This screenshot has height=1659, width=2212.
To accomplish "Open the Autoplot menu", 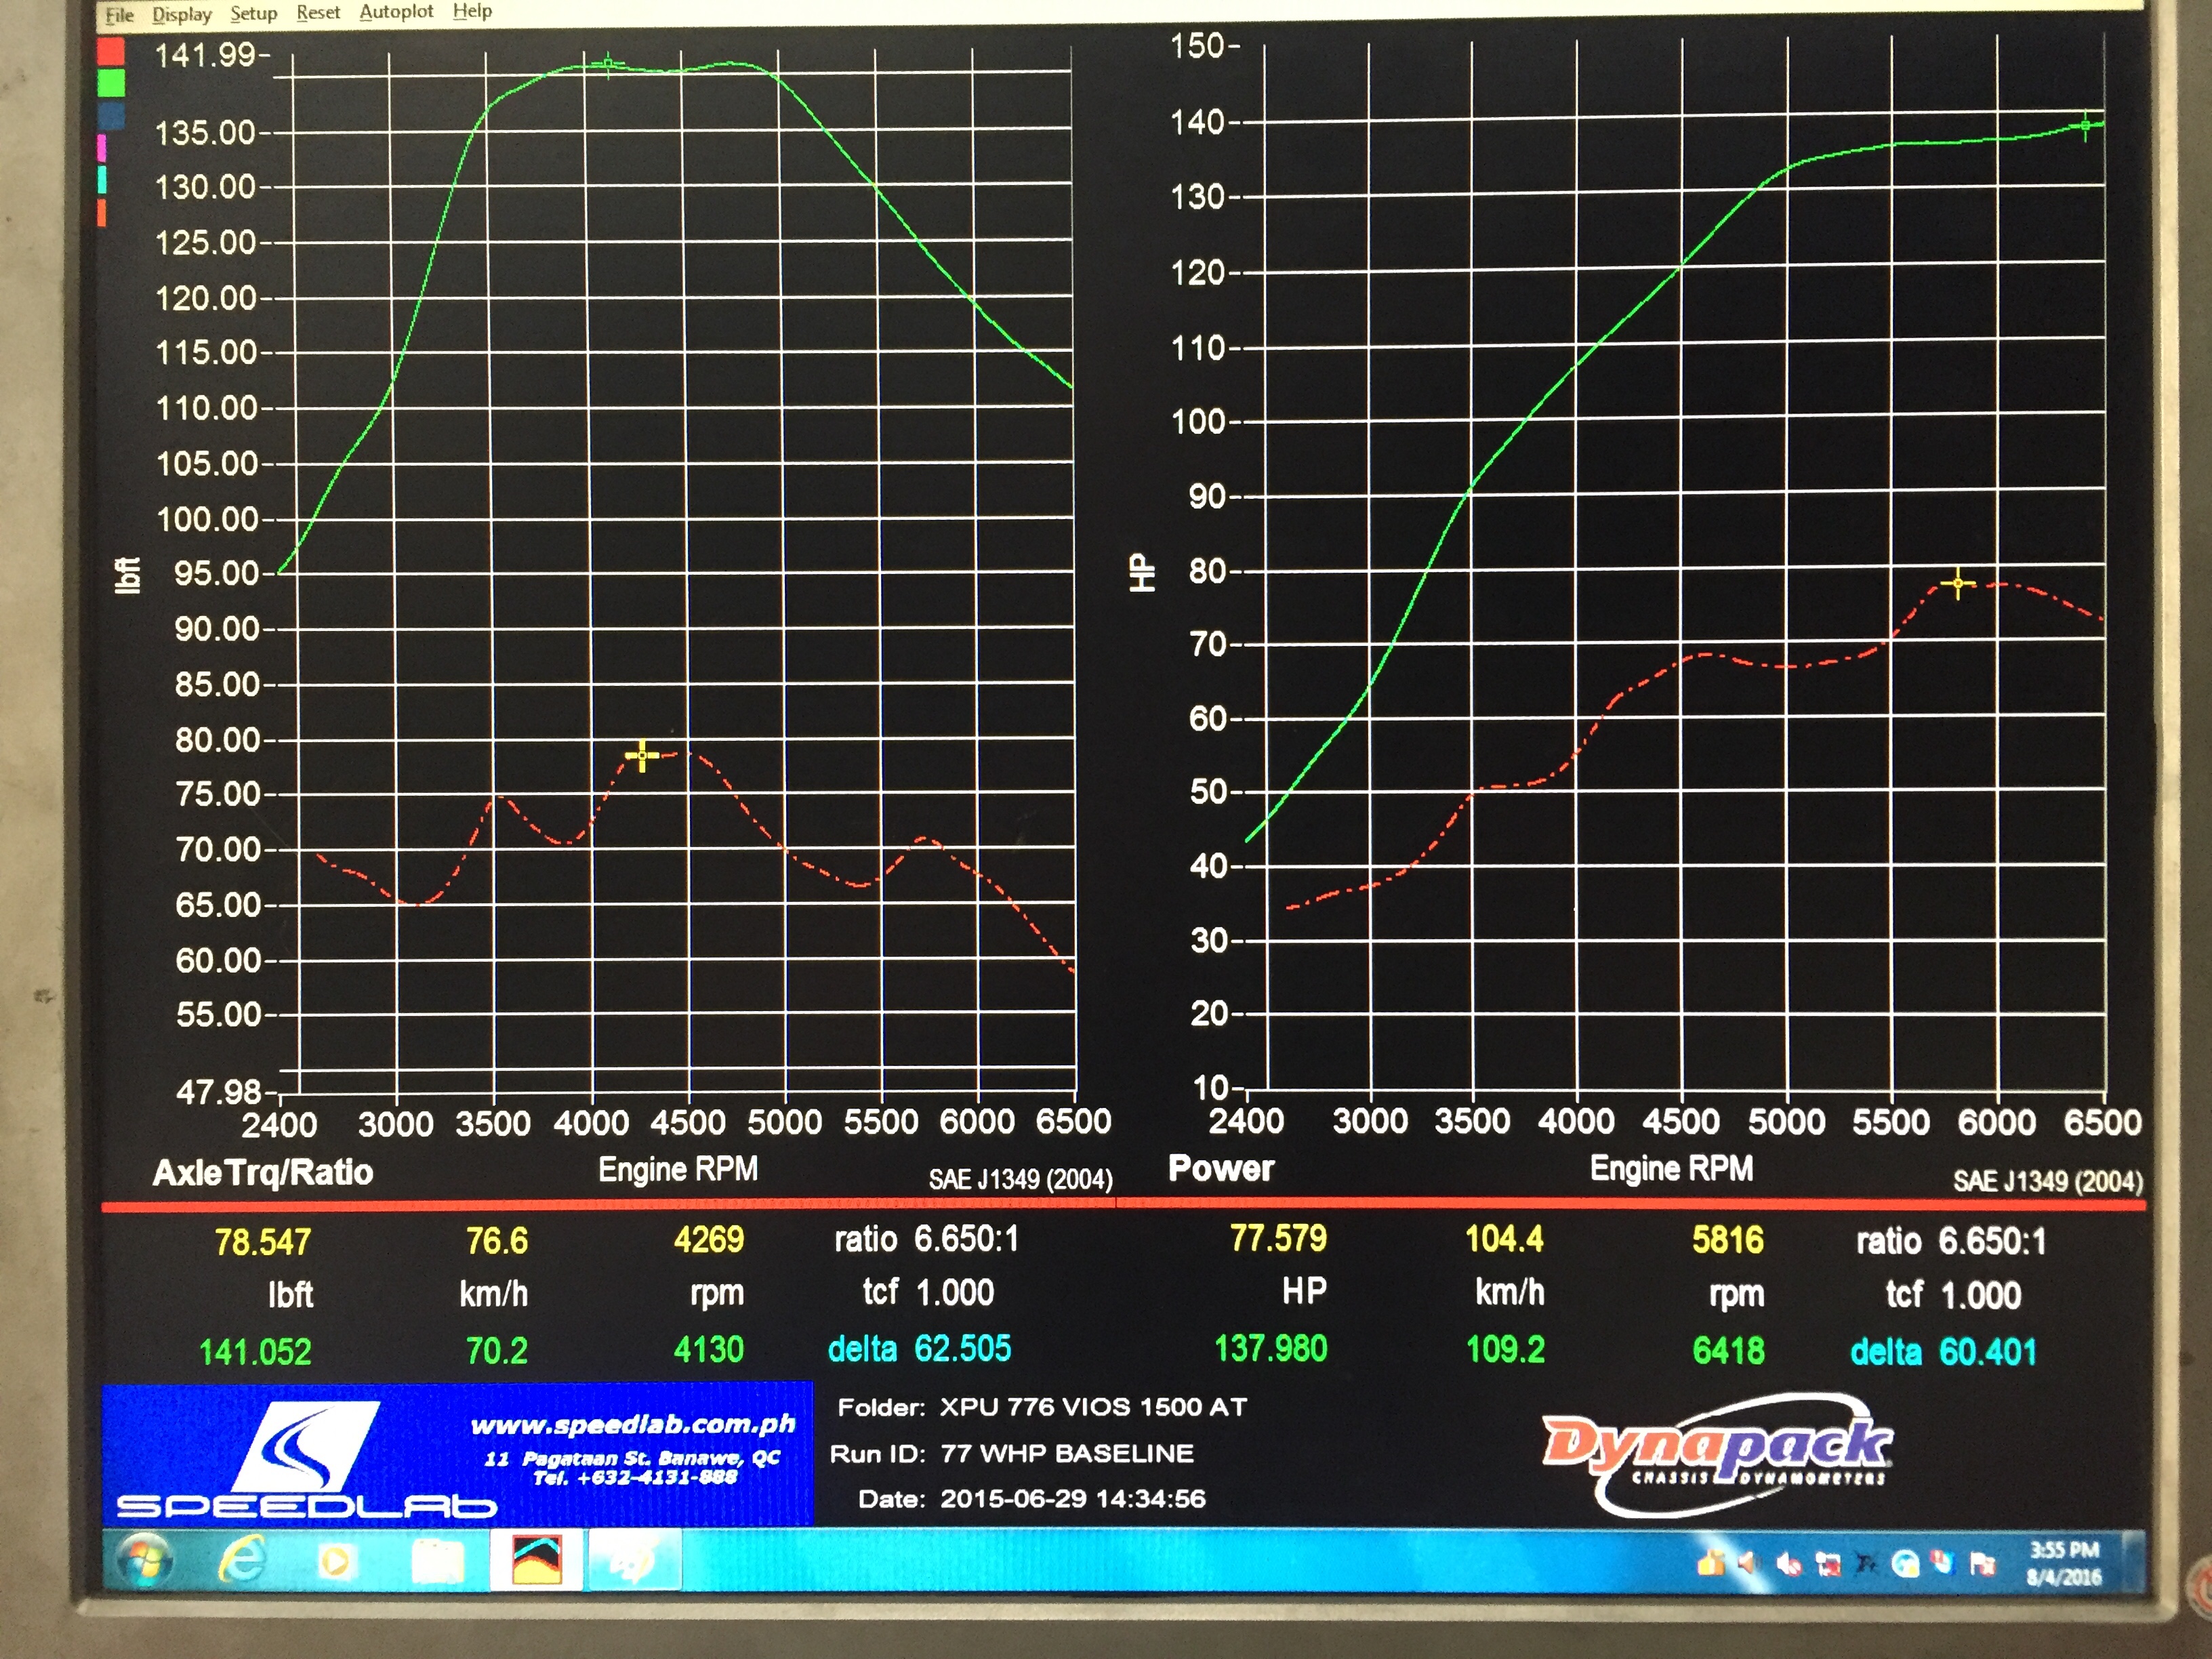I will pos(396,12).
